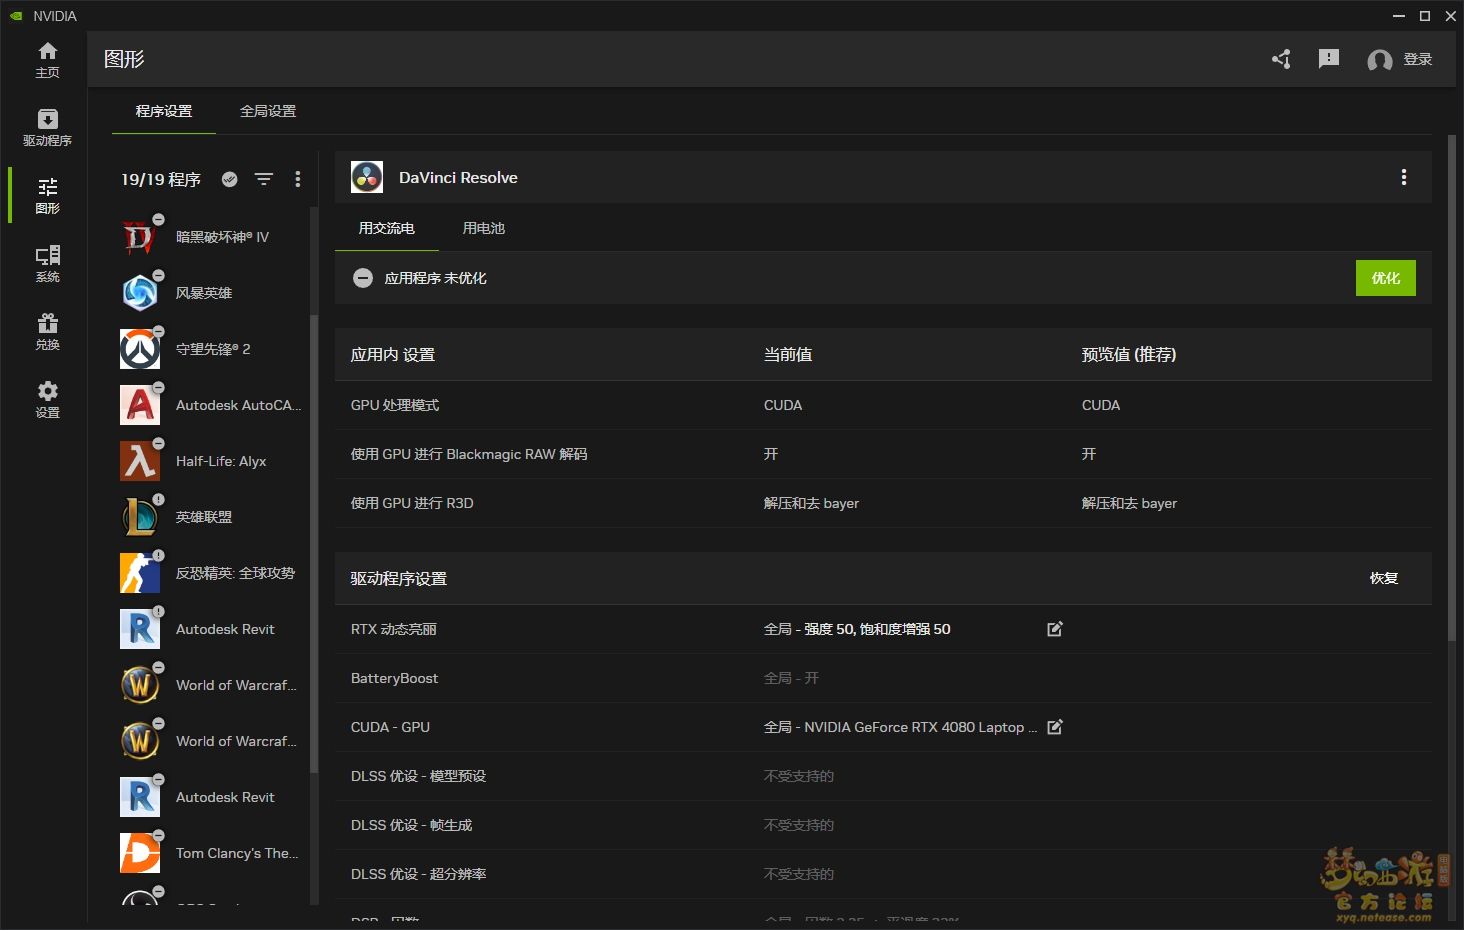Select 反恐精英: 全球攻势 game icon
Image resolution: width=1464 pixels, height=930 pixels.
[140, 573]
